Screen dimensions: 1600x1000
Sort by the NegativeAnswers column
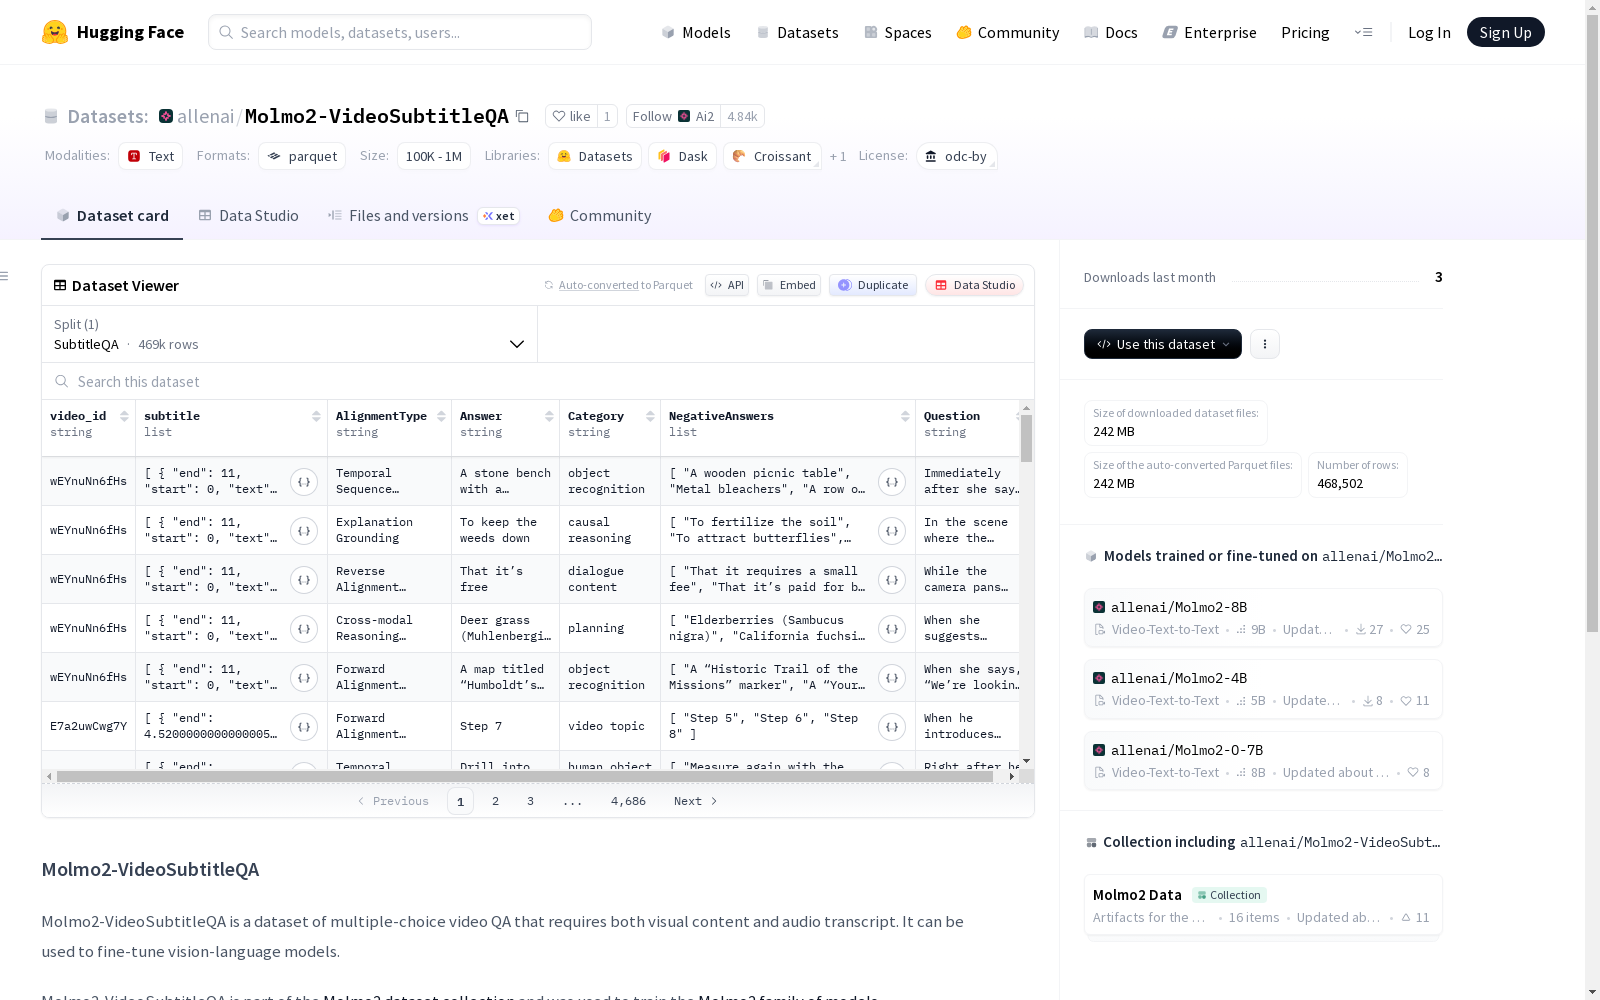(x=905, y=416)
